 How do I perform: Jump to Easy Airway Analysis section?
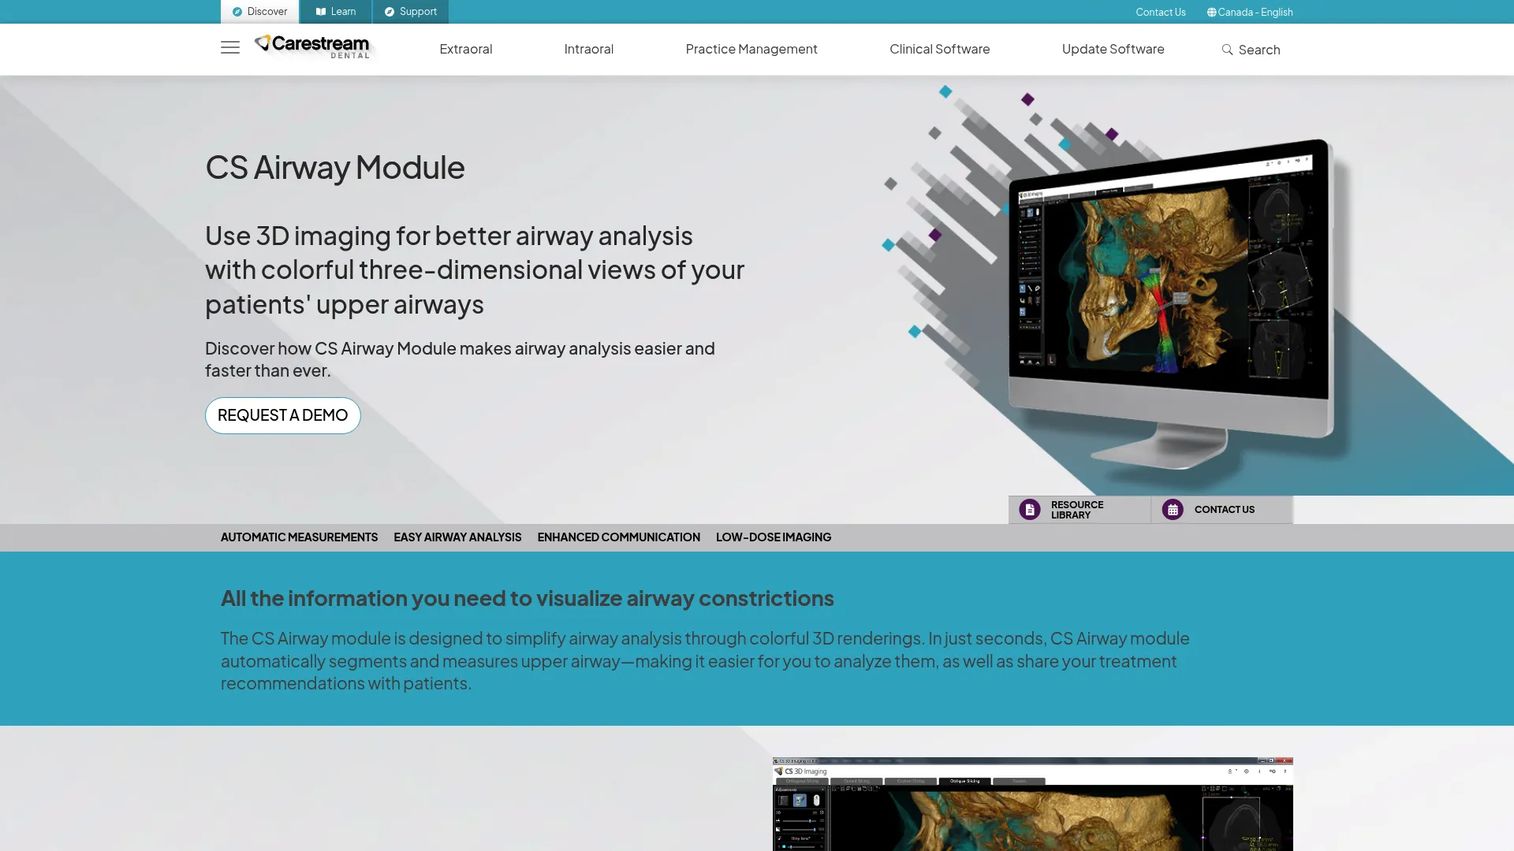point(457,537)
